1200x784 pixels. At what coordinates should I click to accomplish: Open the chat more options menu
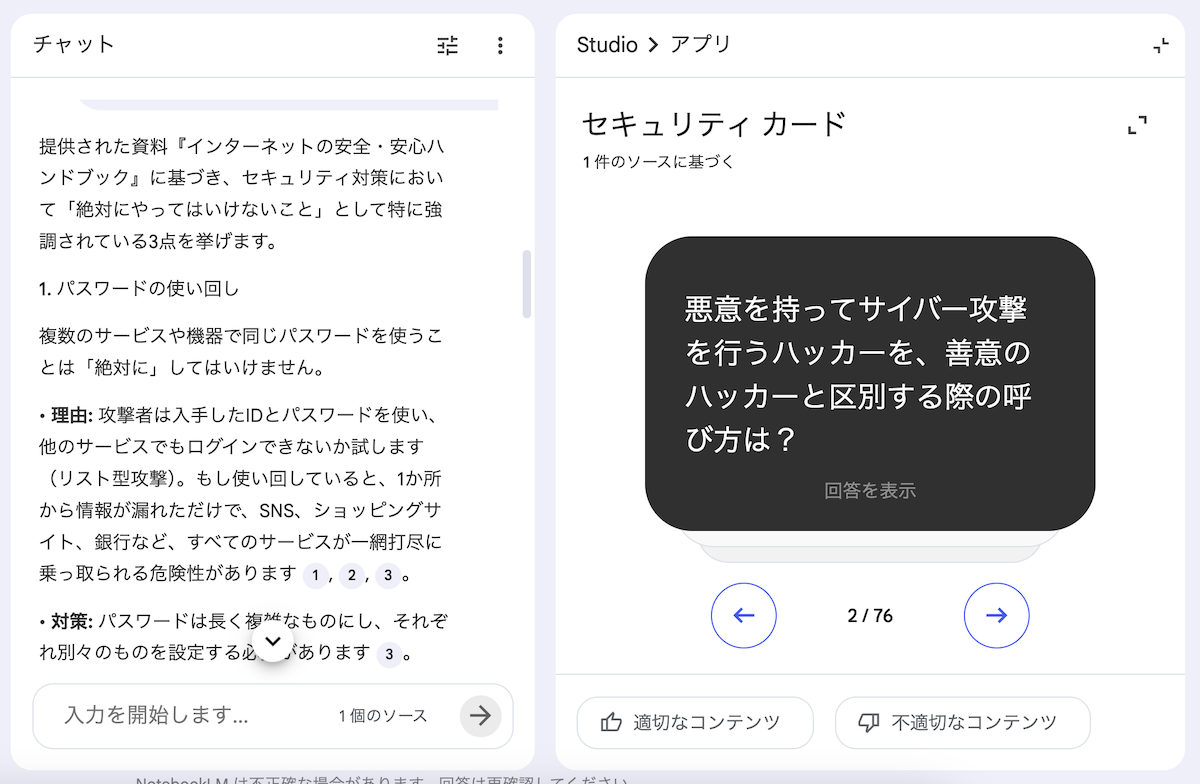pos(500,45)
